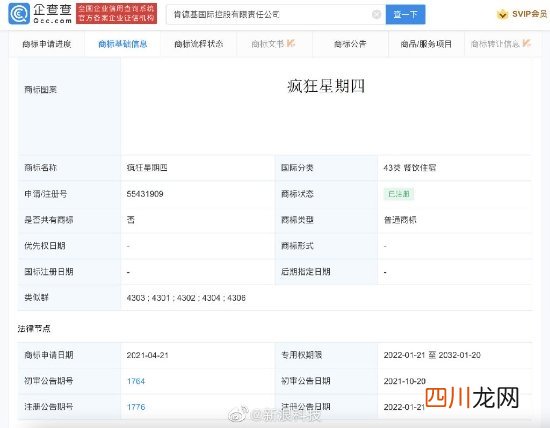Select application date 2021-04-21
550x428 pixels.
147,355
